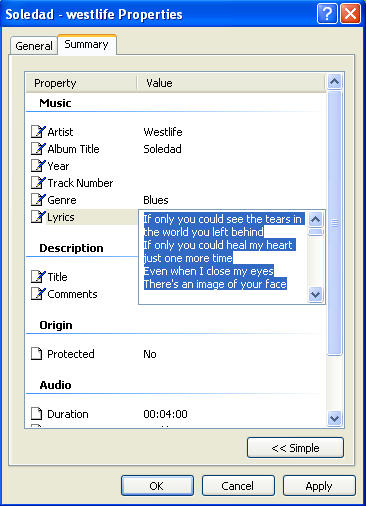Screen dimensions: 366x506
Task: Select the Protected property label
Action: (x=71, y=354)
